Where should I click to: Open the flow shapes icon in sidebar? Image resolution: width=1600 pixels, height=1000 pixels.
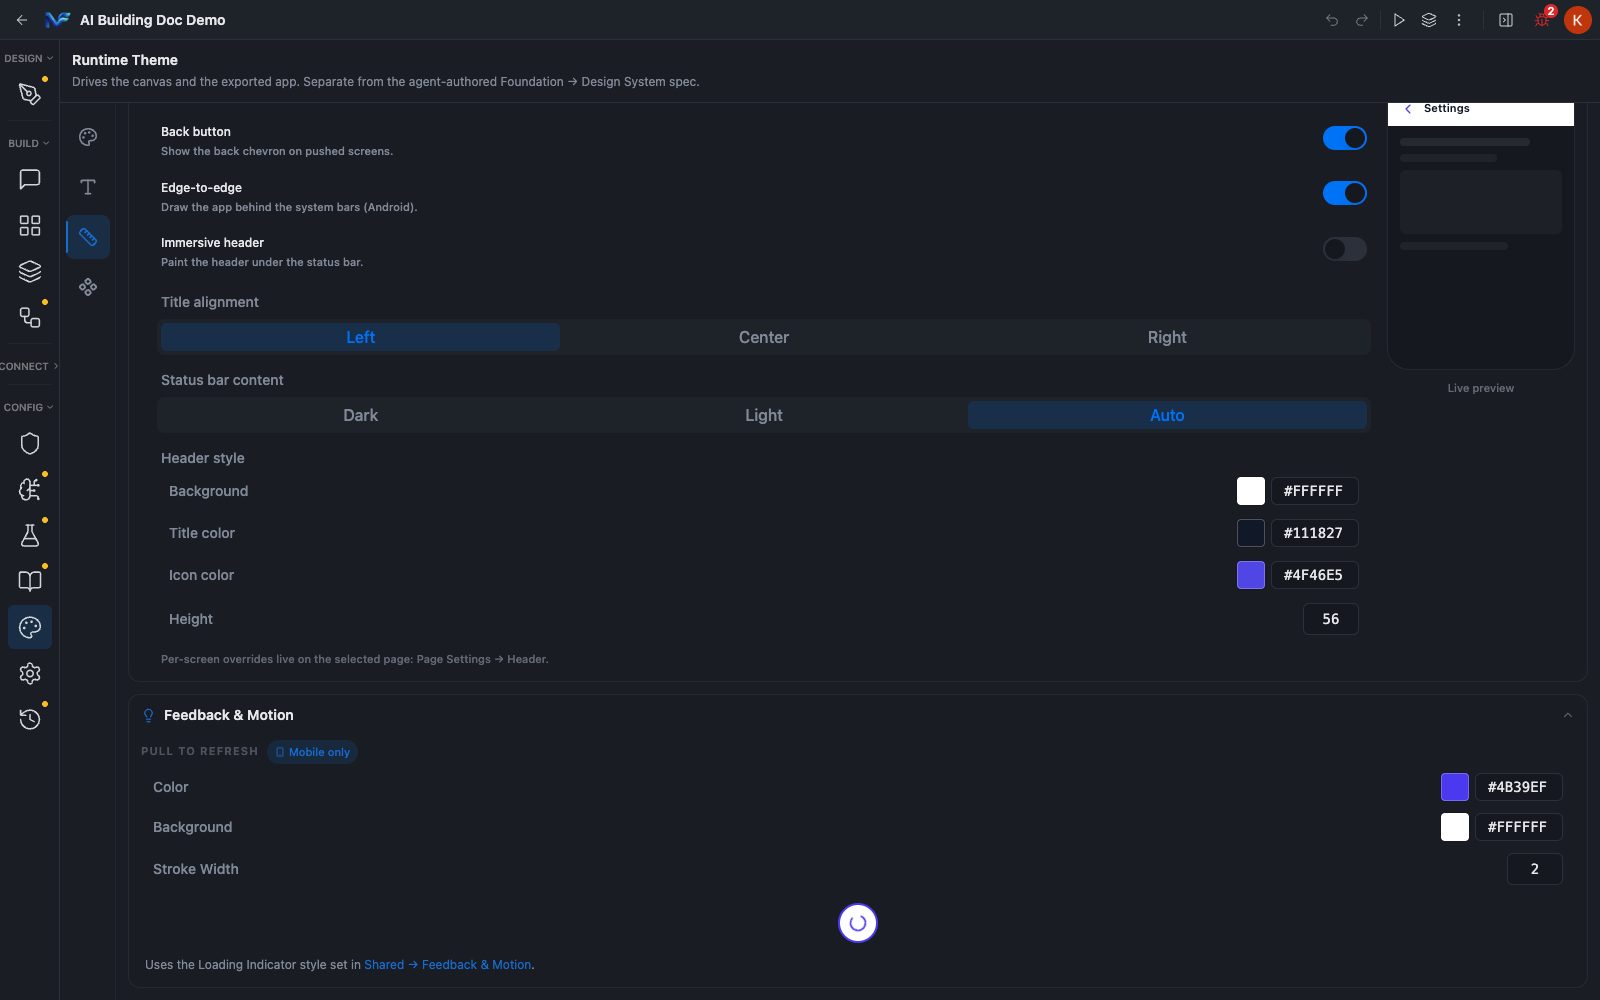click(x=30, y=317)
